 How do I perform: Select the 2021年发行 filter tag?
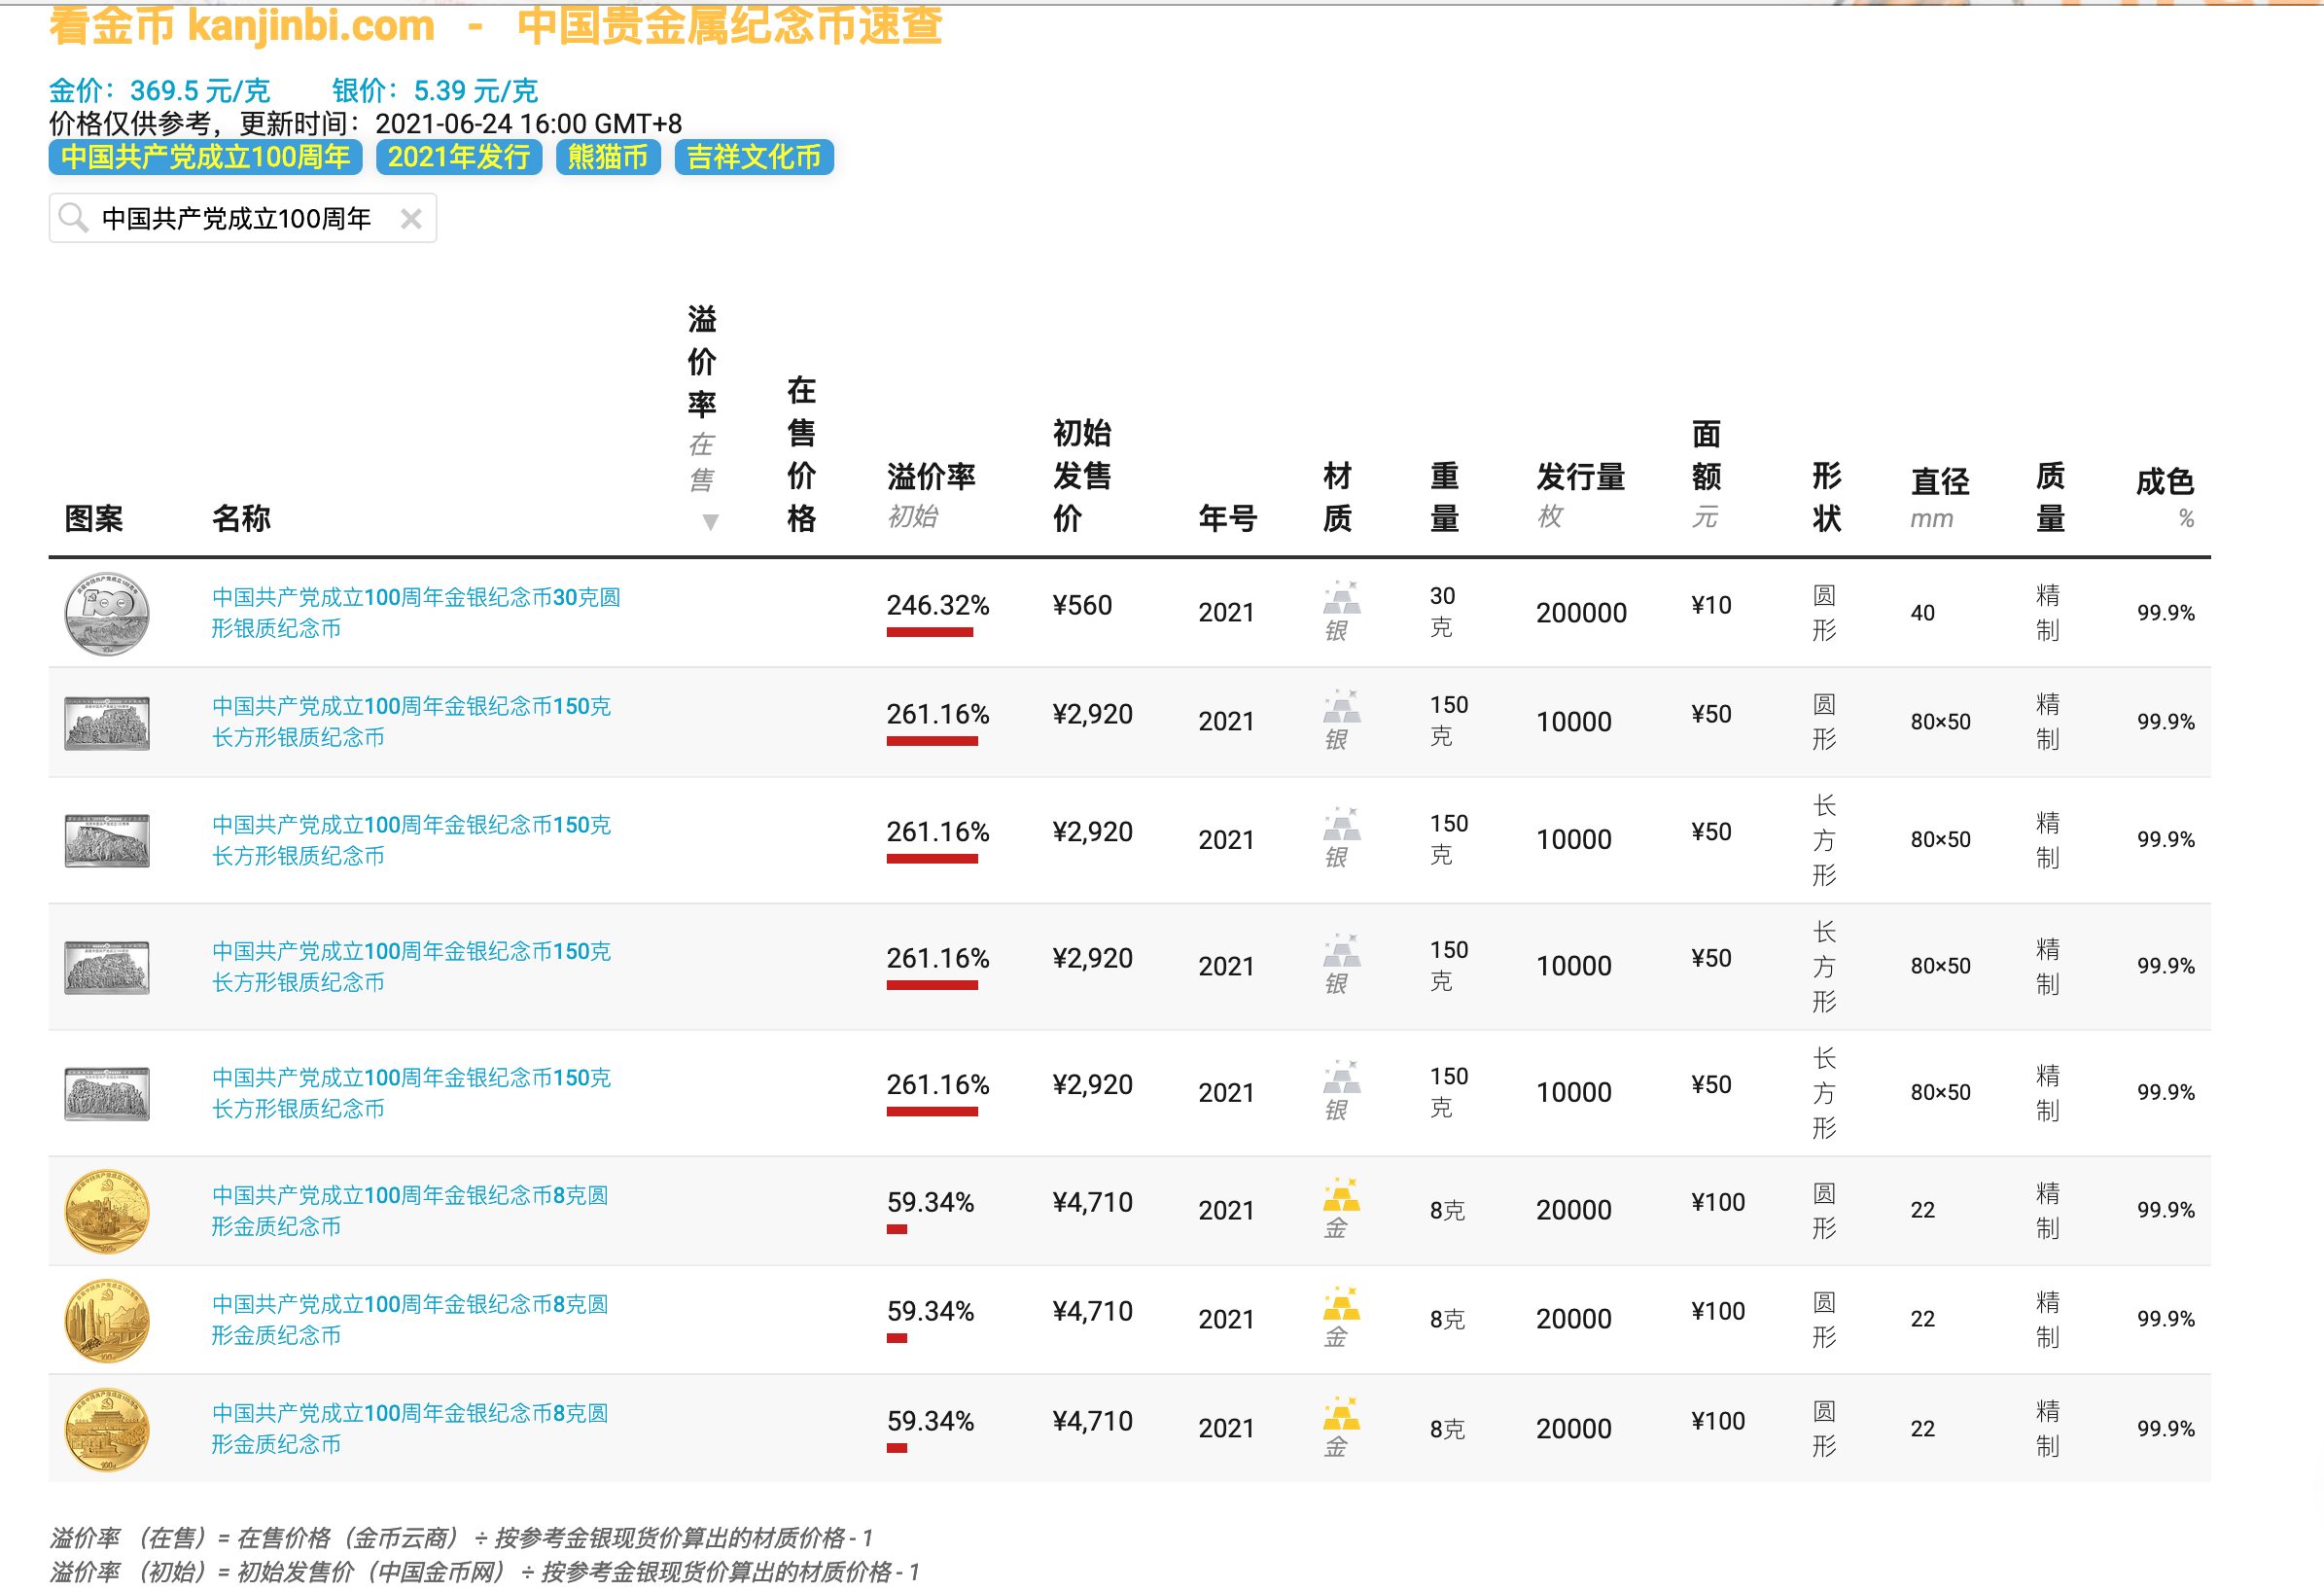click(458, 157)
